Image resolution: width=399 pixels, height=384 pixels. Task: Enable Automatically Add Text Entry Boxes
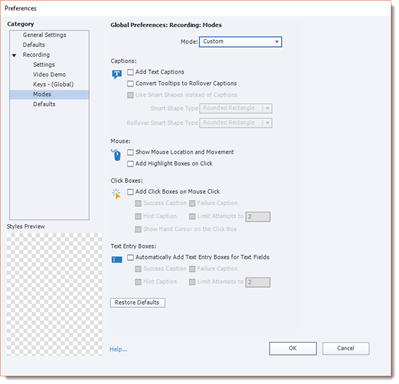coord(130,257)
